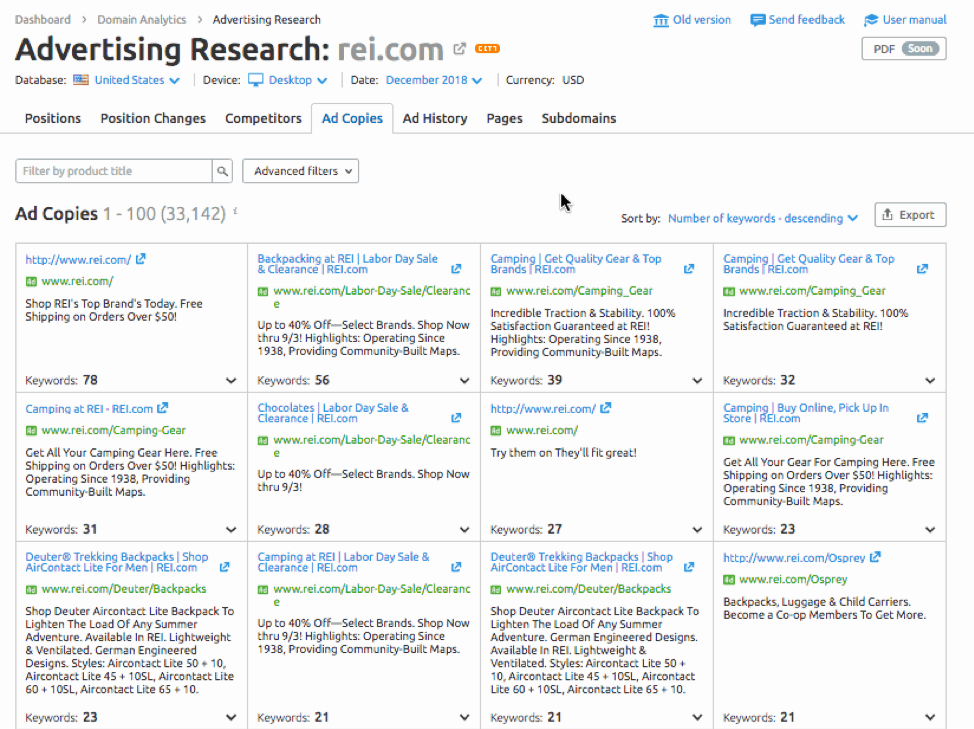The height and width of the screenshot is (729, 974).
Task: Click the search magnifier icon in filter box
Action: click(222, 171)
